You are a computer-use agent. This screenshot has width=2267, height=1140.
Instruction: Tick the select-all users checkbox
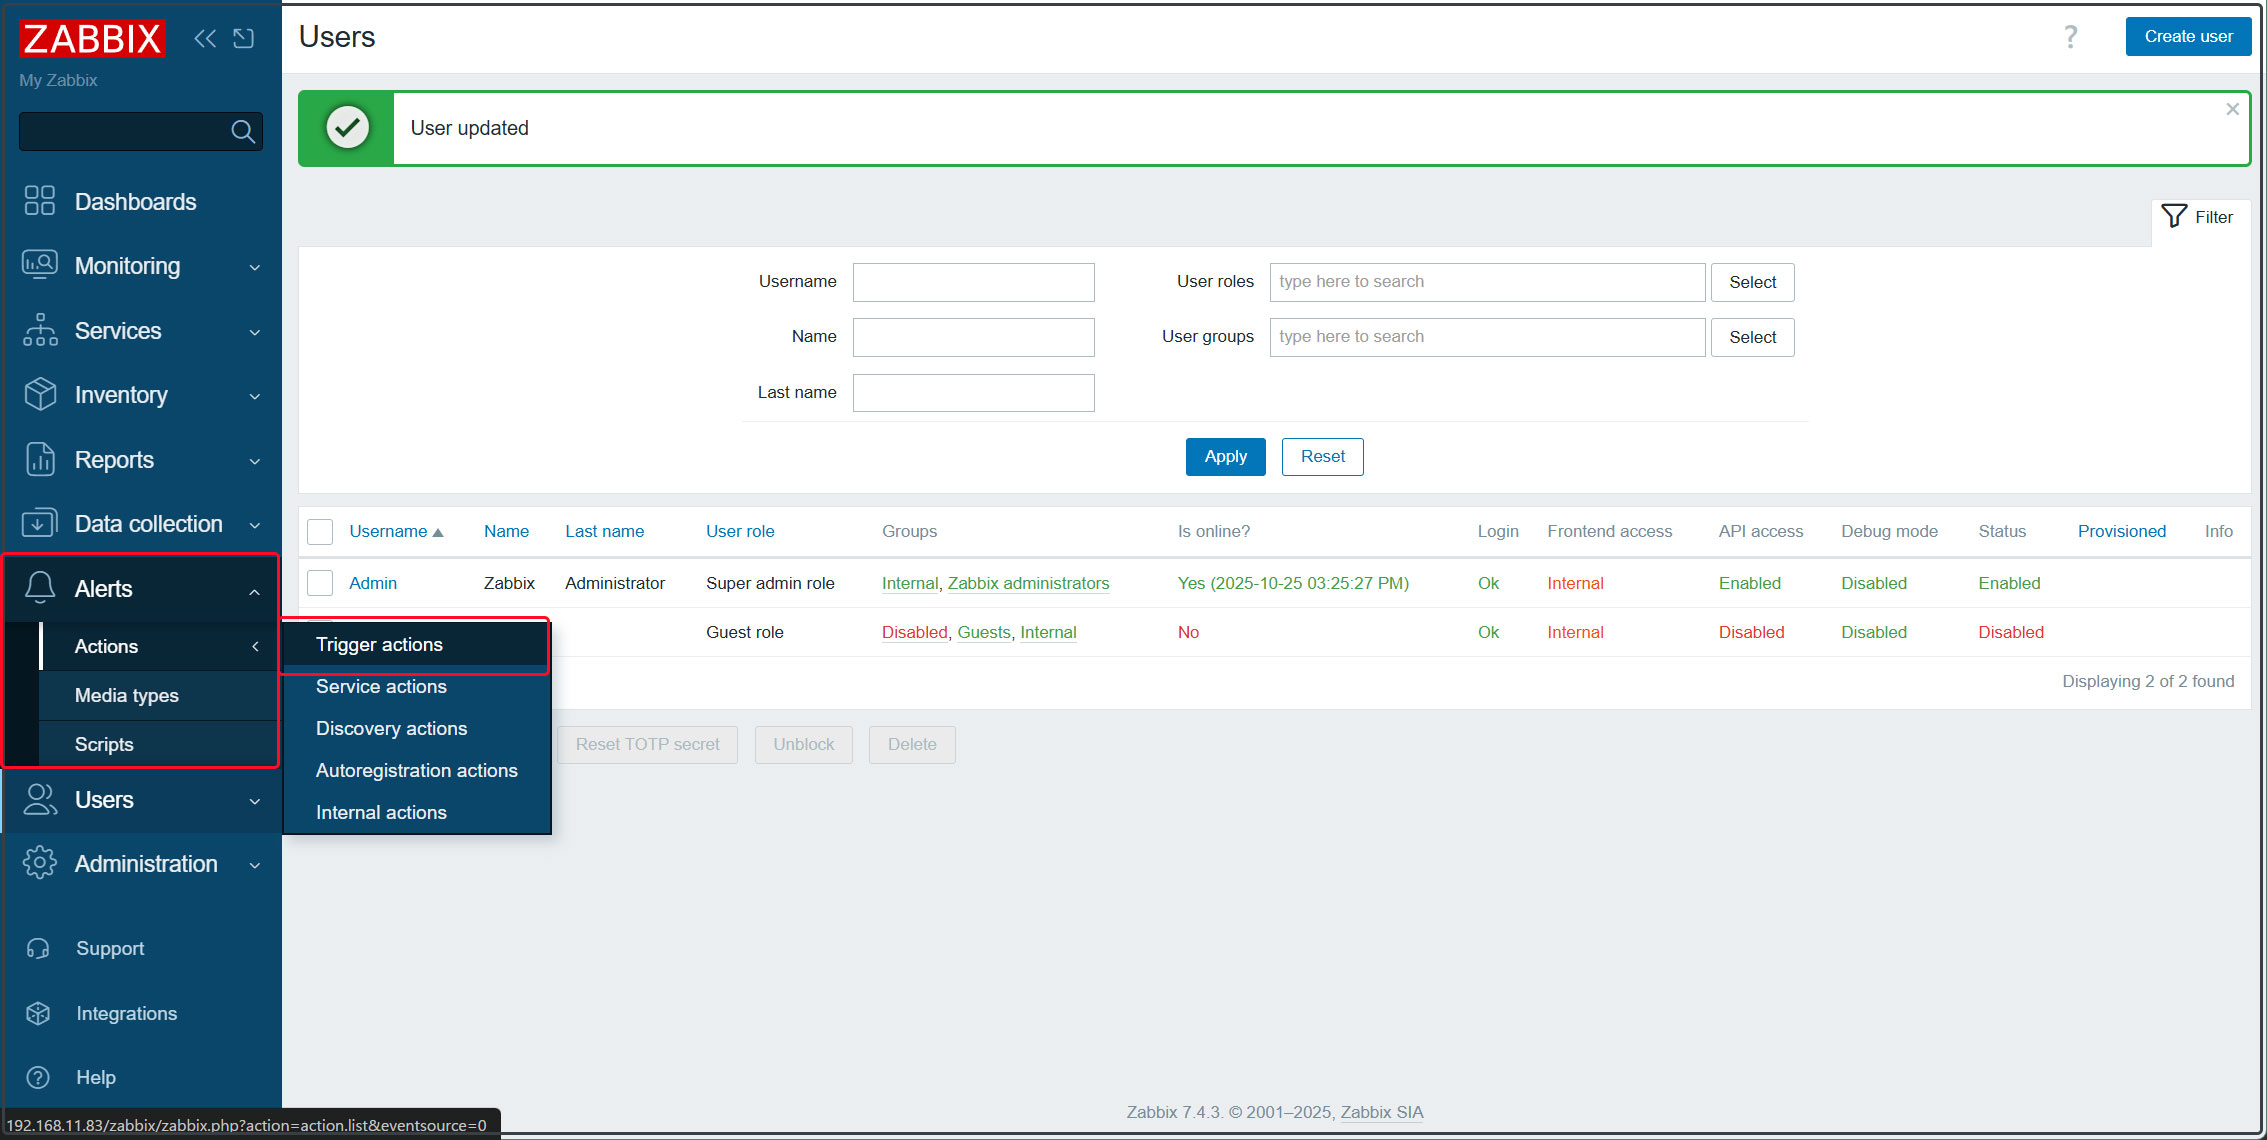pos(320,531)
